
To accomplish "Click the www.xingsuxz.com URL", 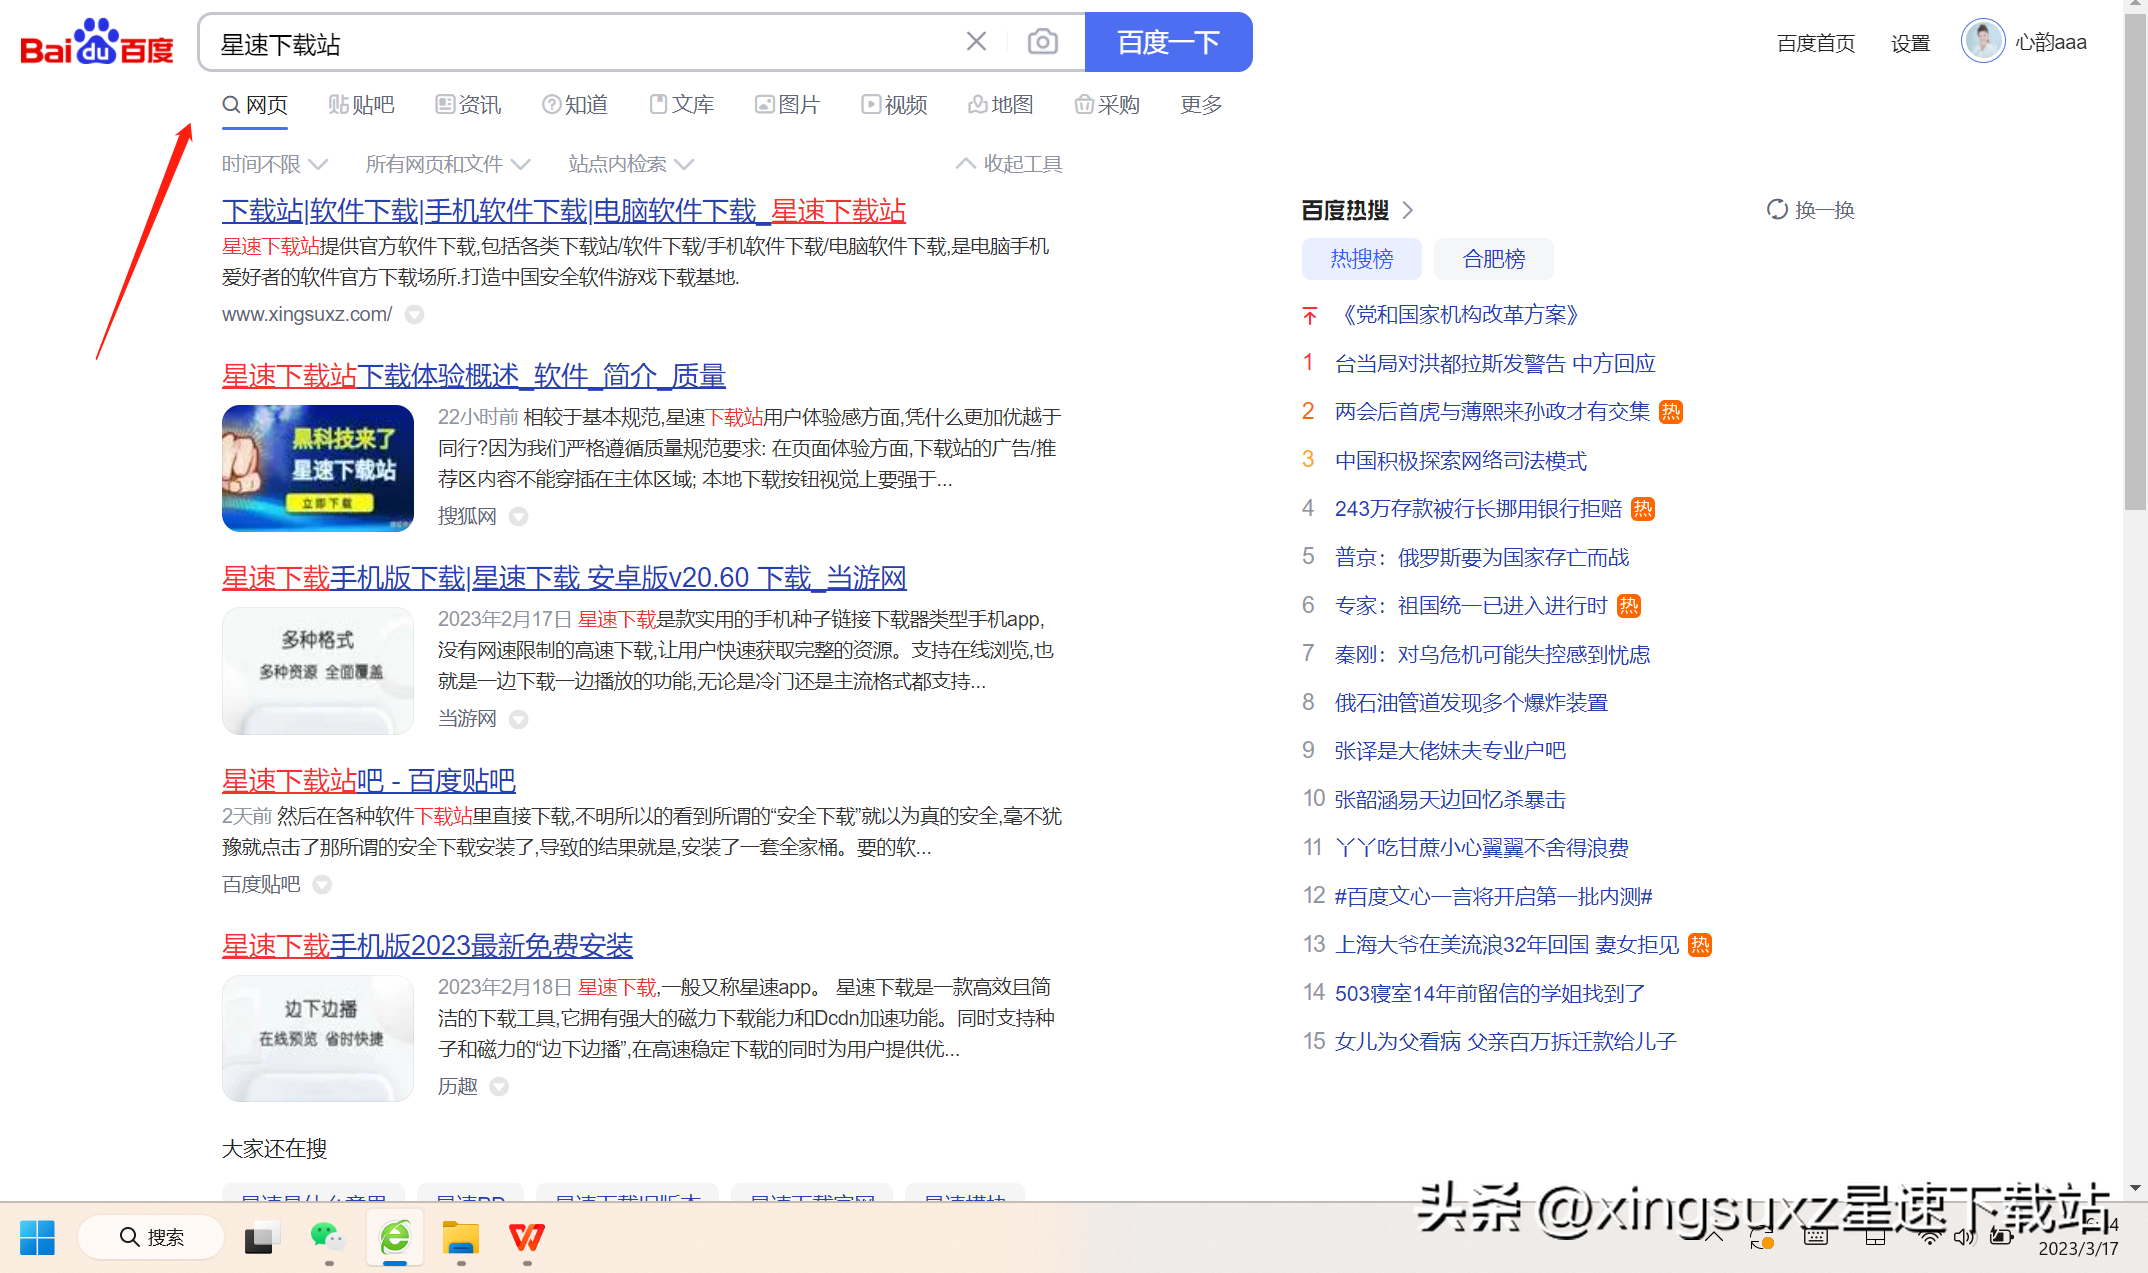I will 307,314.
